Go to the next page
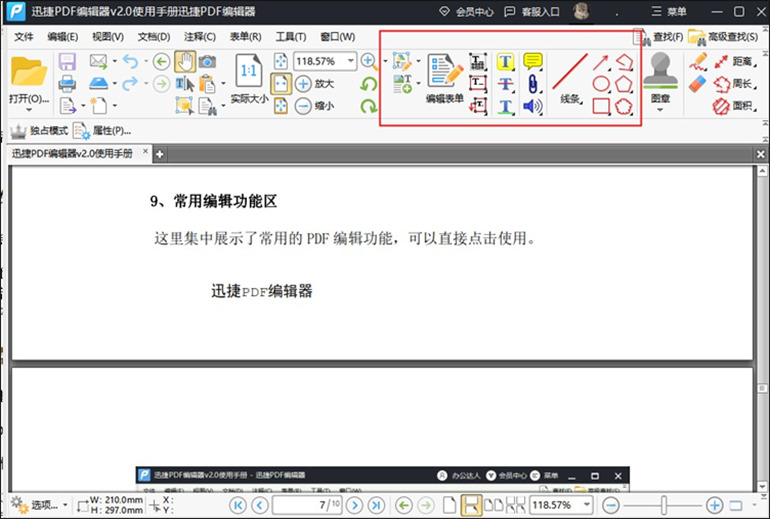Viewport: 770px width, 519px height. 355,505
